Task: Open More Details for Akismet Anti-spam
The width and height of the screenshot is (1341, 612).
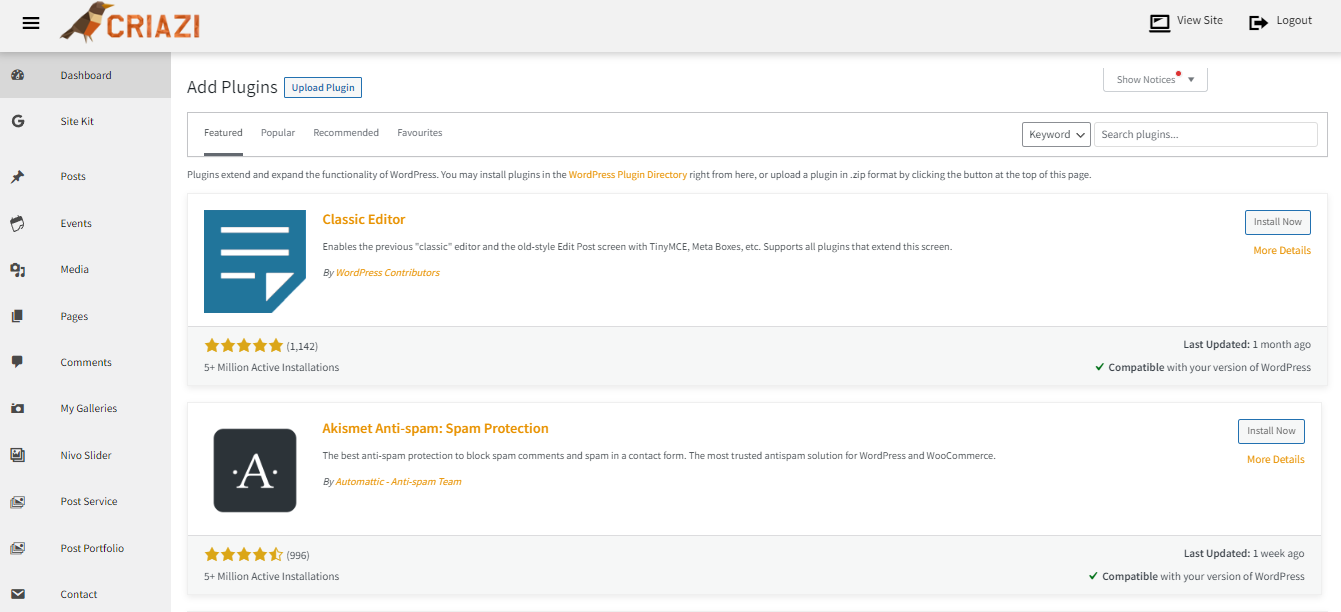Action: pyautogui.click(x=1275, y=460)
